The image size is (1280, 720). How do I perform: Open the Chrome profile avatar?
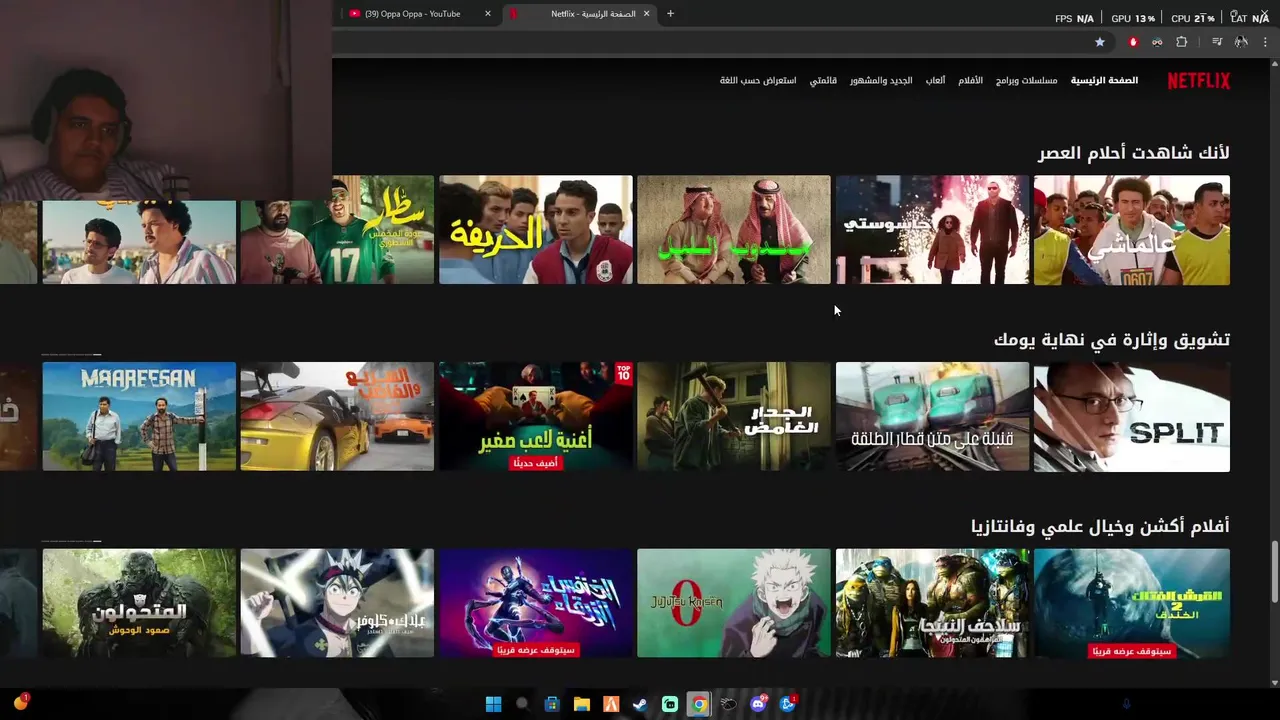pyautogui.click(x=1241, y=42)
